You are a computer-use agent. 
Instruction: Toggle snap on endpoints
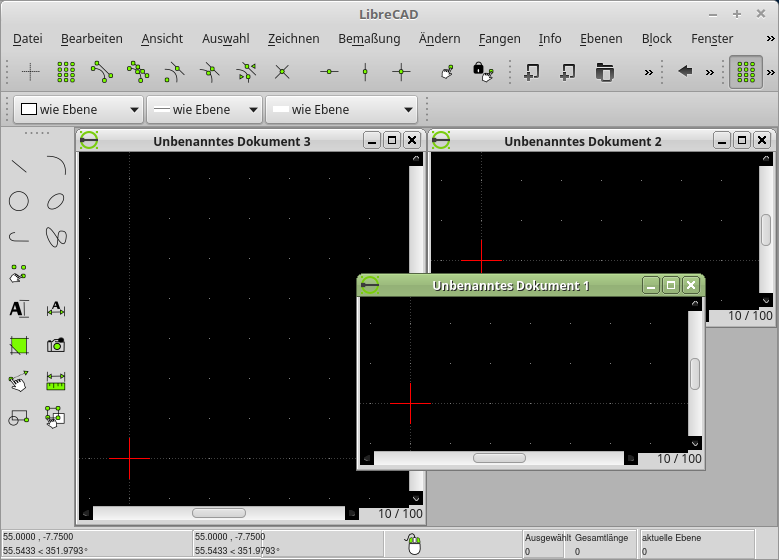tap(102, 72)
